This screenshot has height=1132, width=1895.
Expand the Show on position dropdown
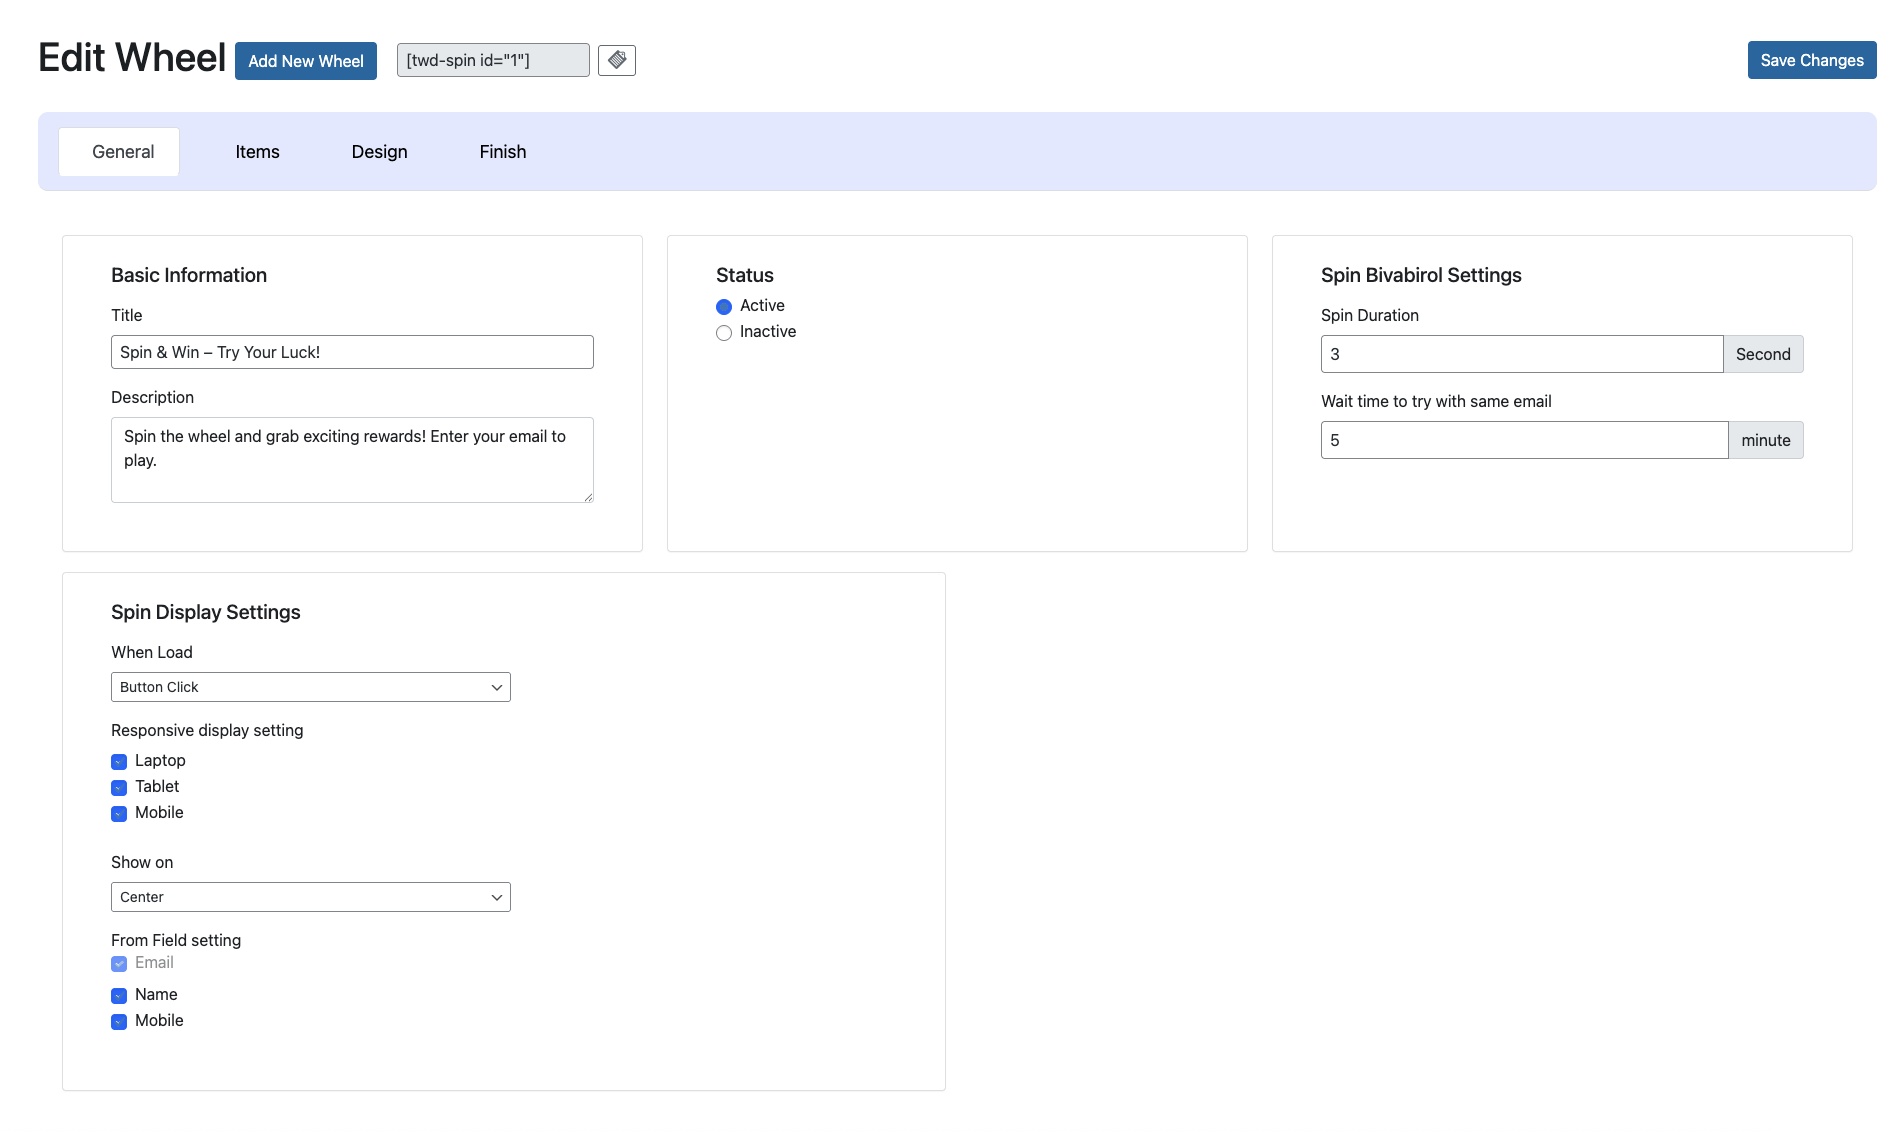[310, 897]
